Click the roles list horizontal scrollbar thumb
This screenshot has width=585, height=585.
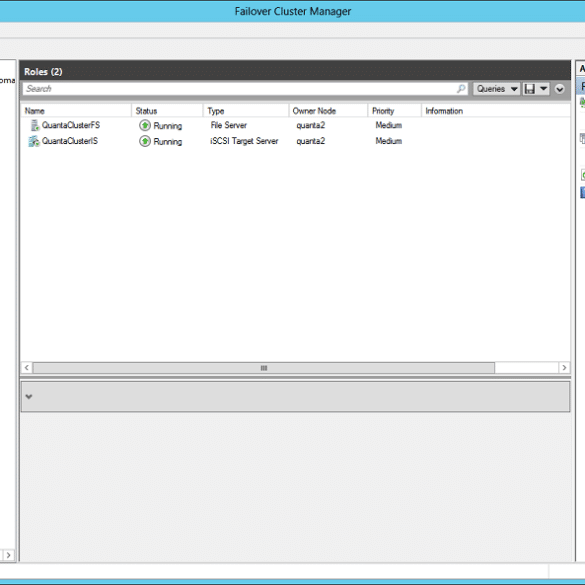click(264, 368)
